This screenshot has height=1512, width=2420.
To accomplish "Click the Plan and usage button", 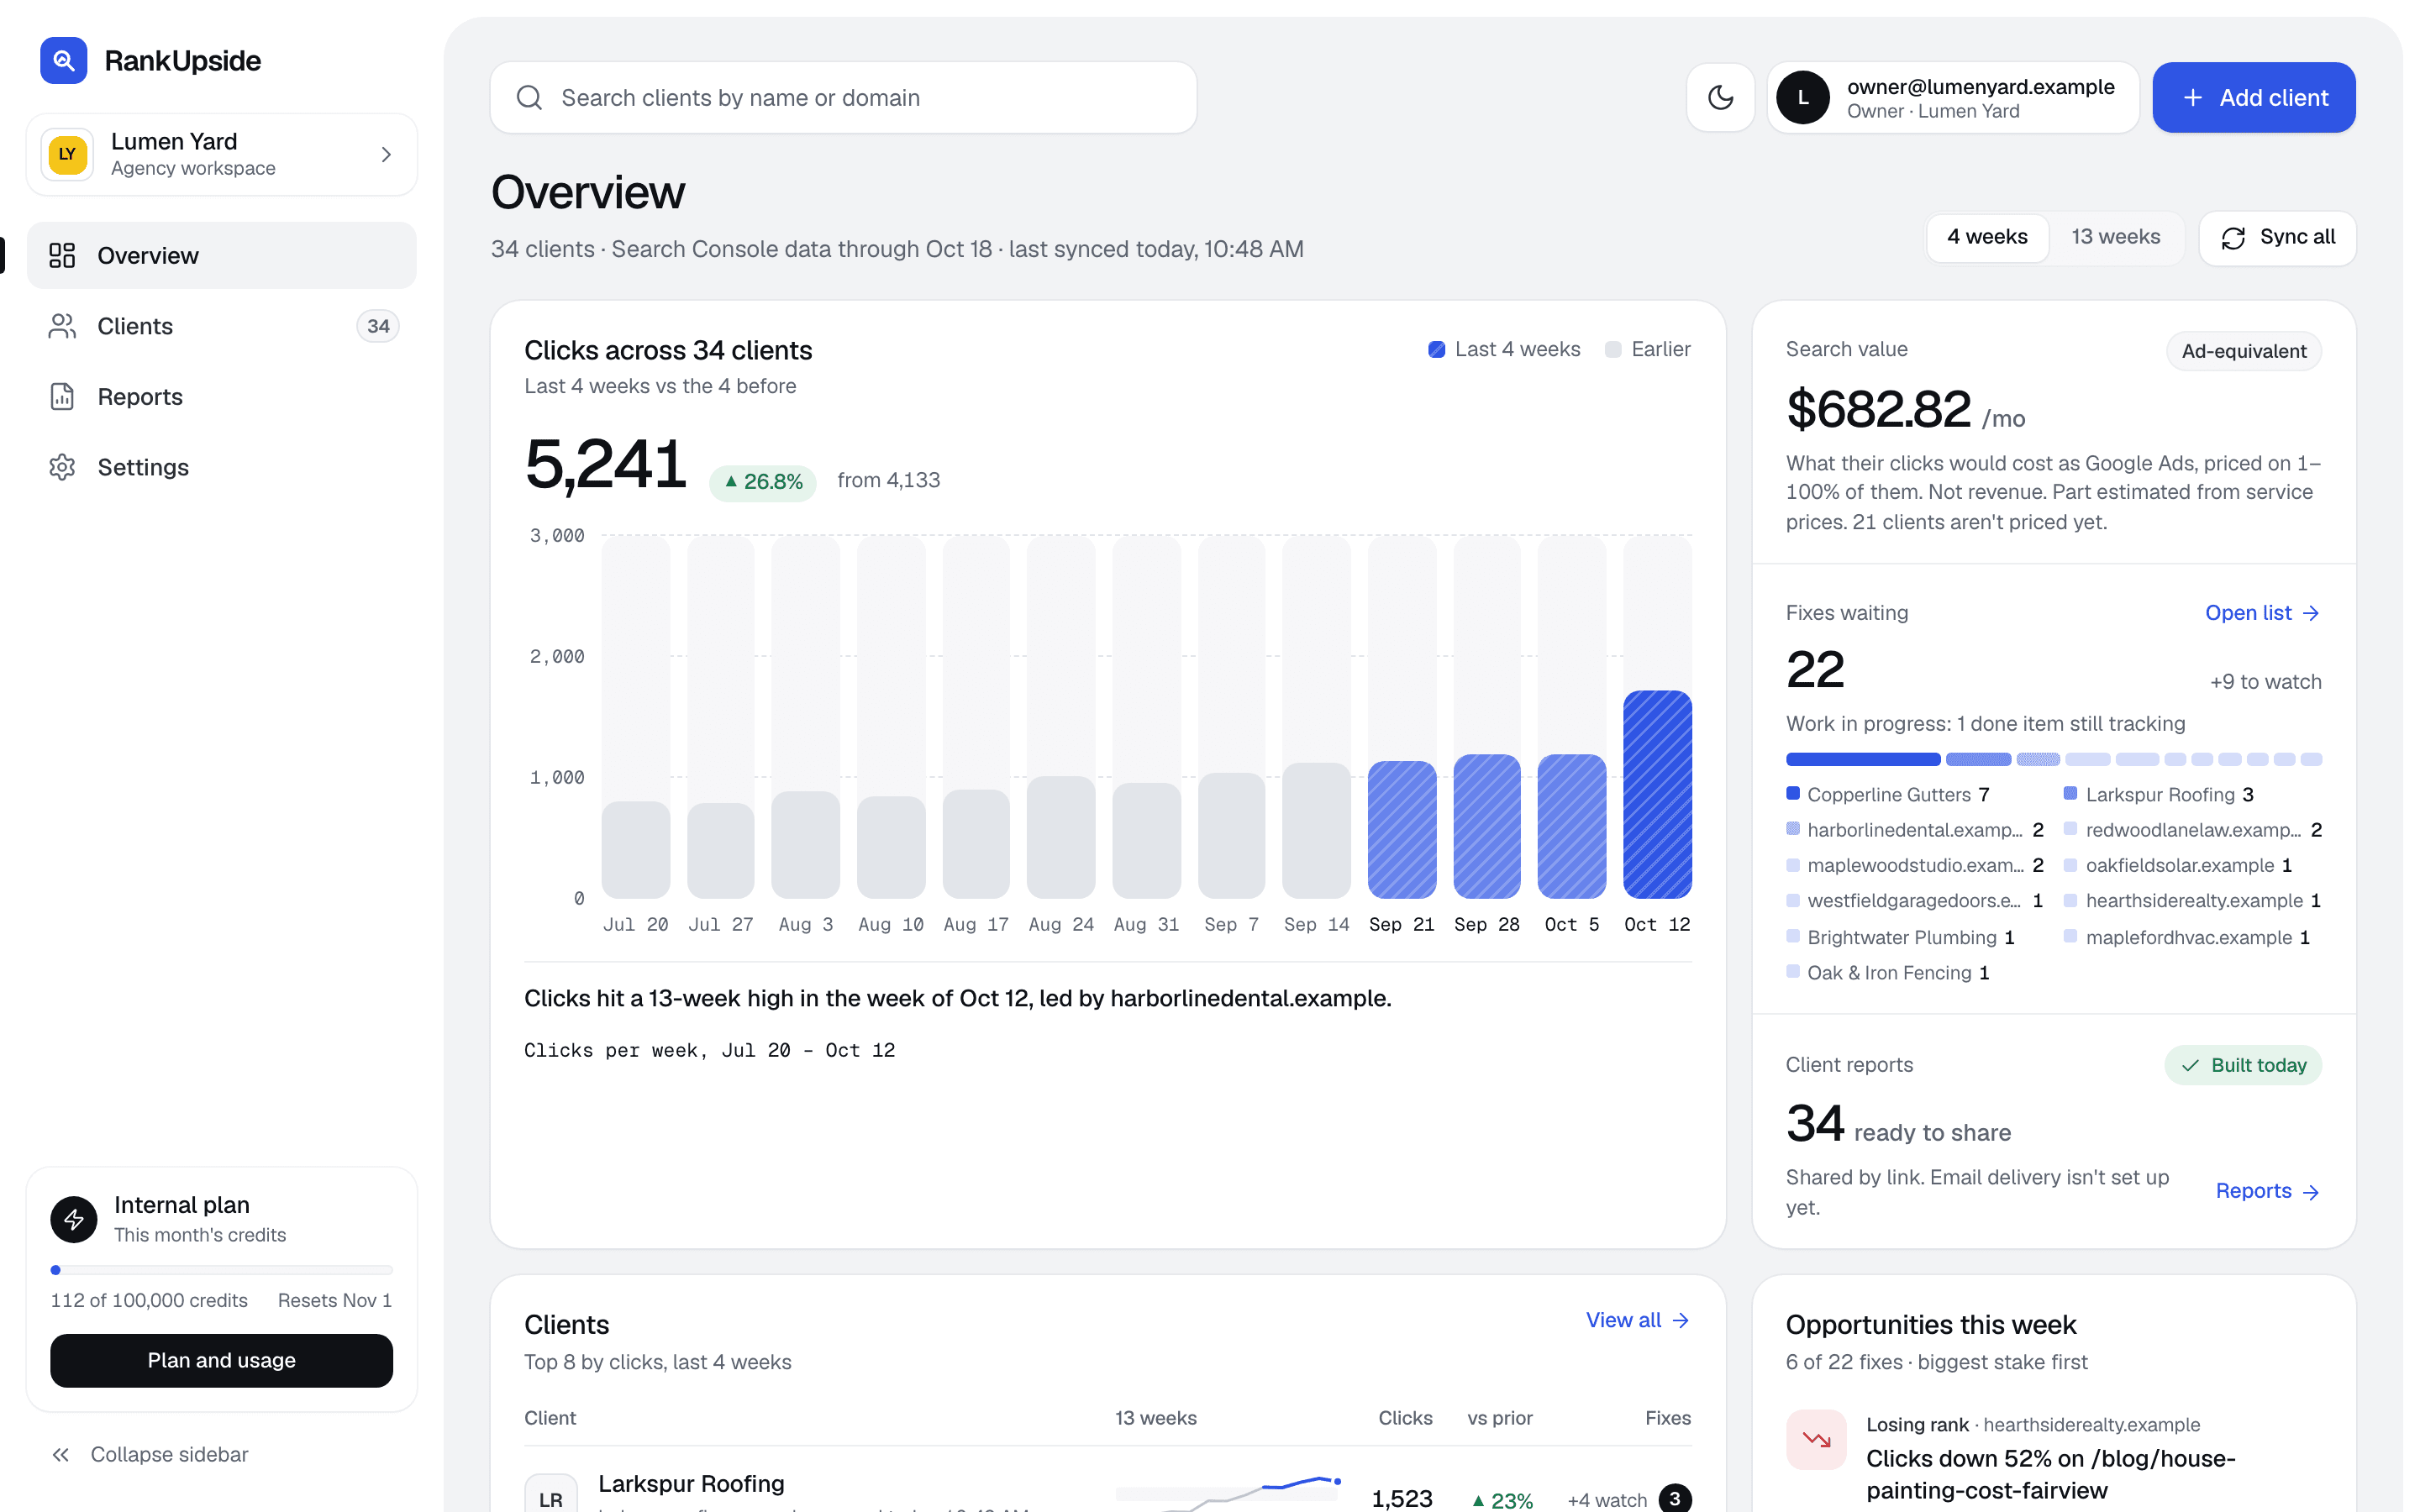I will coord(221,1360).
